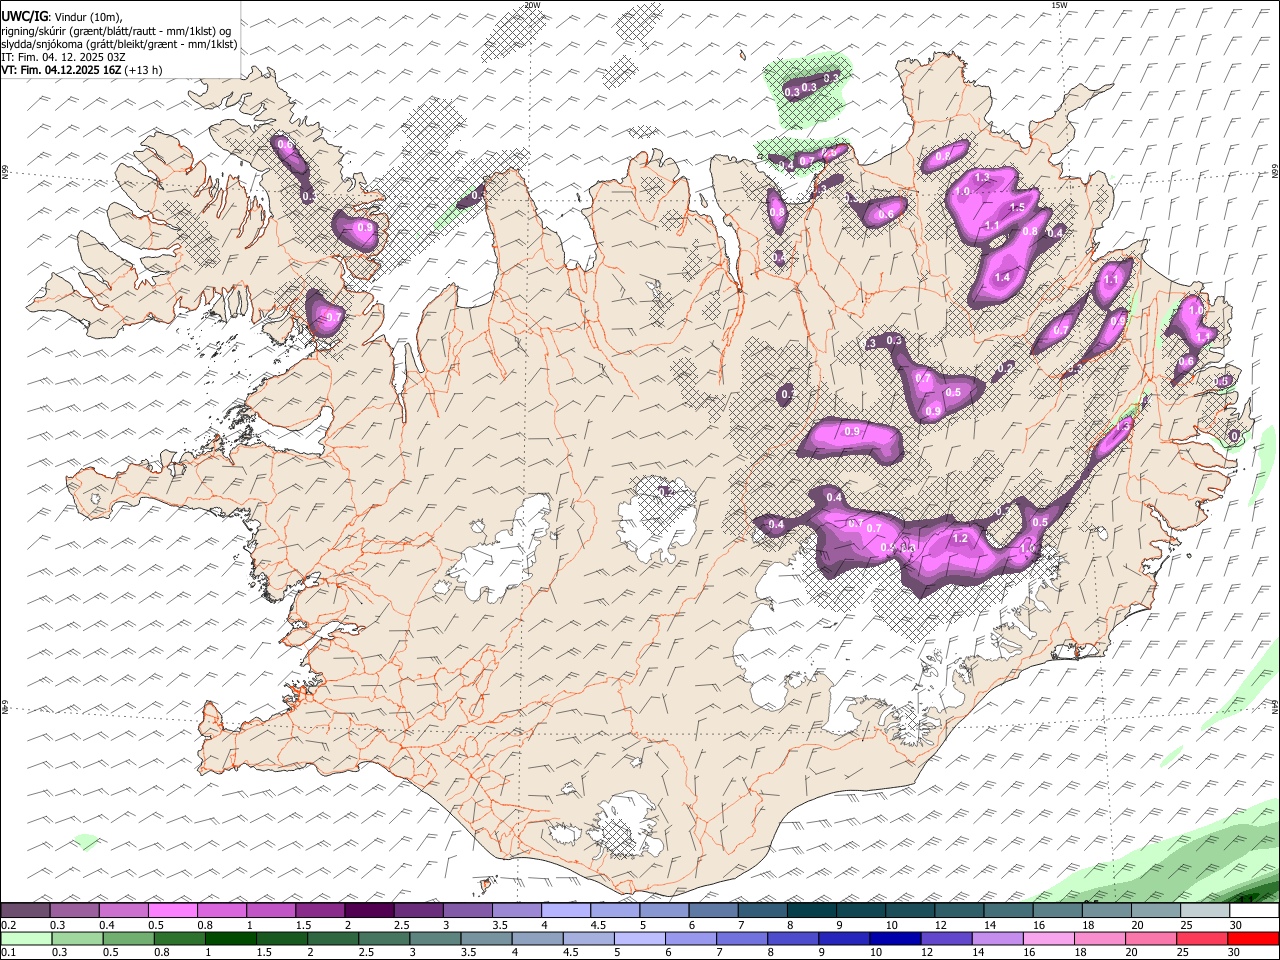Click the lower legend swatch starting at 3.5
The height and width of the screenshot is (960, 1280).
pyautogui.click(x=485, y=939)
